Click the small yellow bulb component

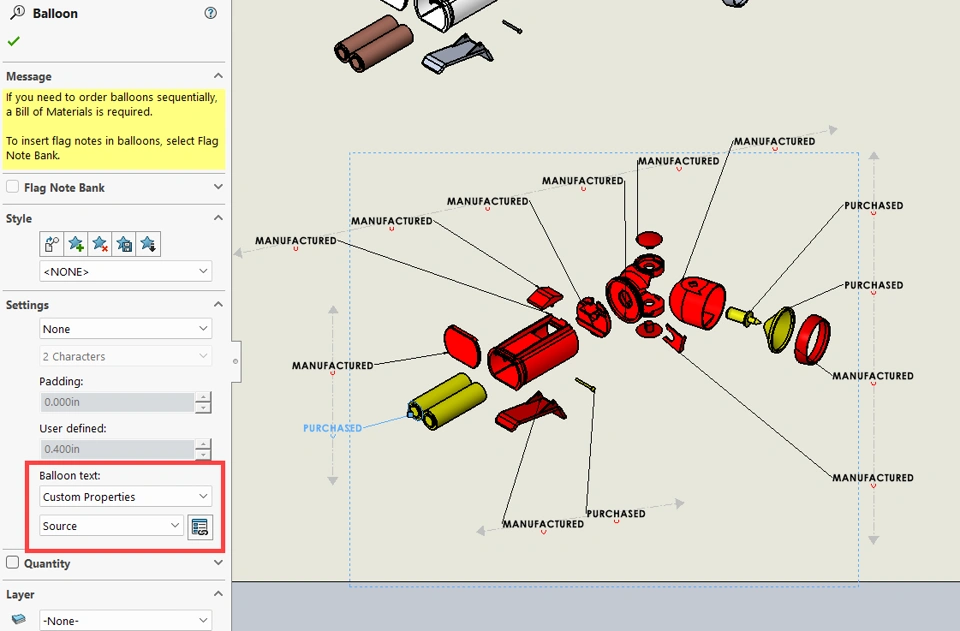pyautogui.click(x=743, y=316)
